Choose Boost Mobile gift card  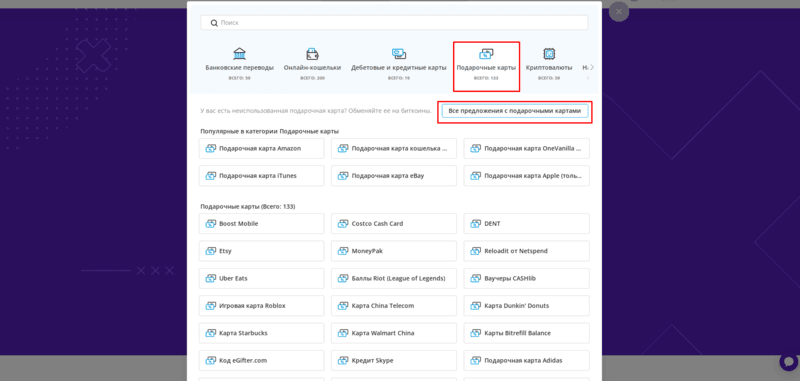point(261,223)
